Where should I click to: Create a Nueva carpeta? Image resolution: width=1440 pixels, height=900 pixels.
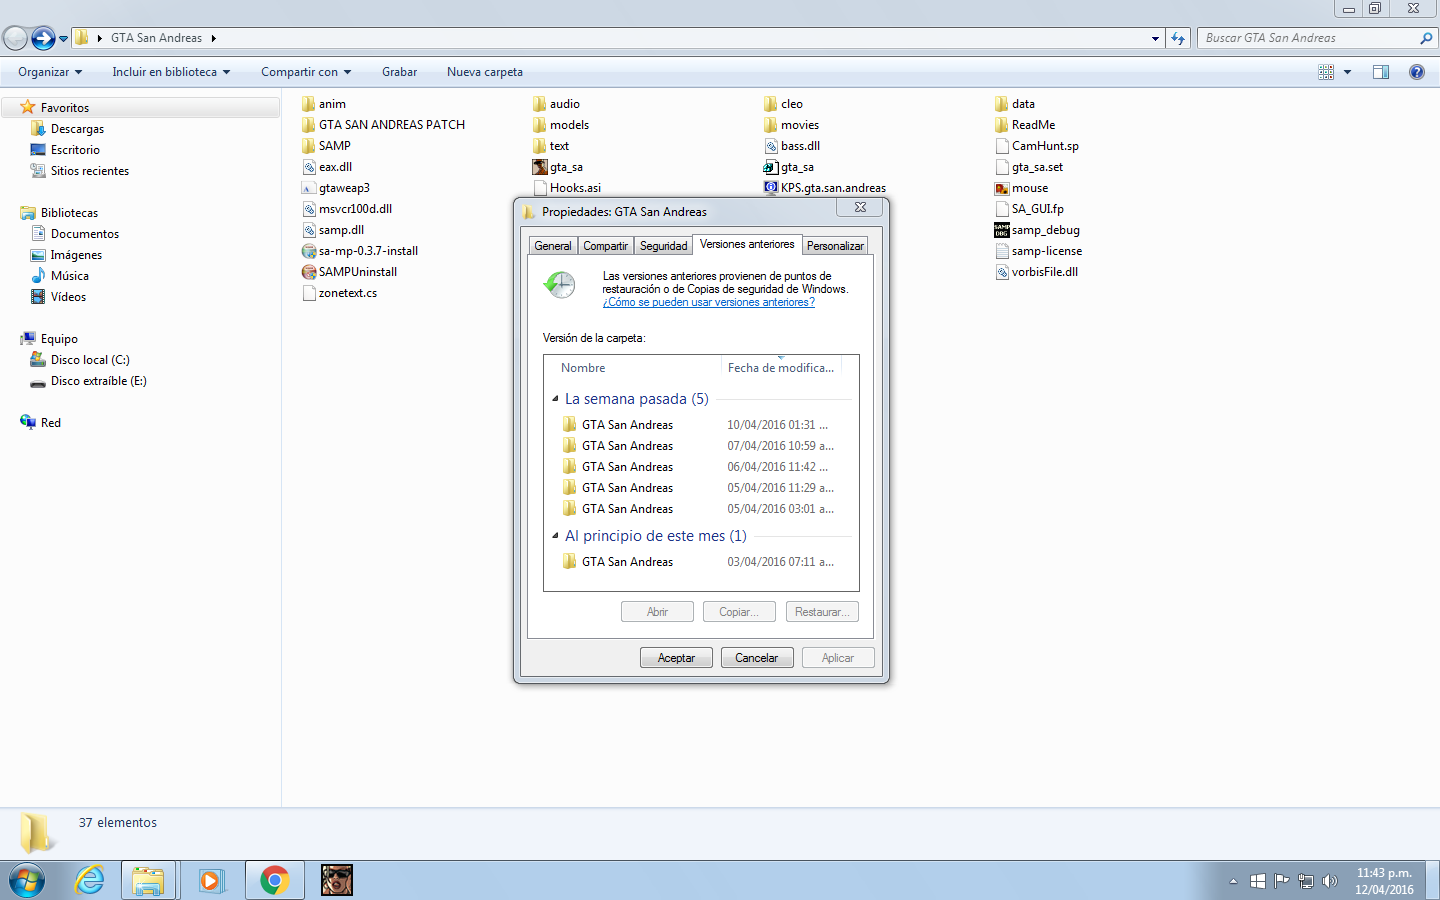[x=485, y=72]
